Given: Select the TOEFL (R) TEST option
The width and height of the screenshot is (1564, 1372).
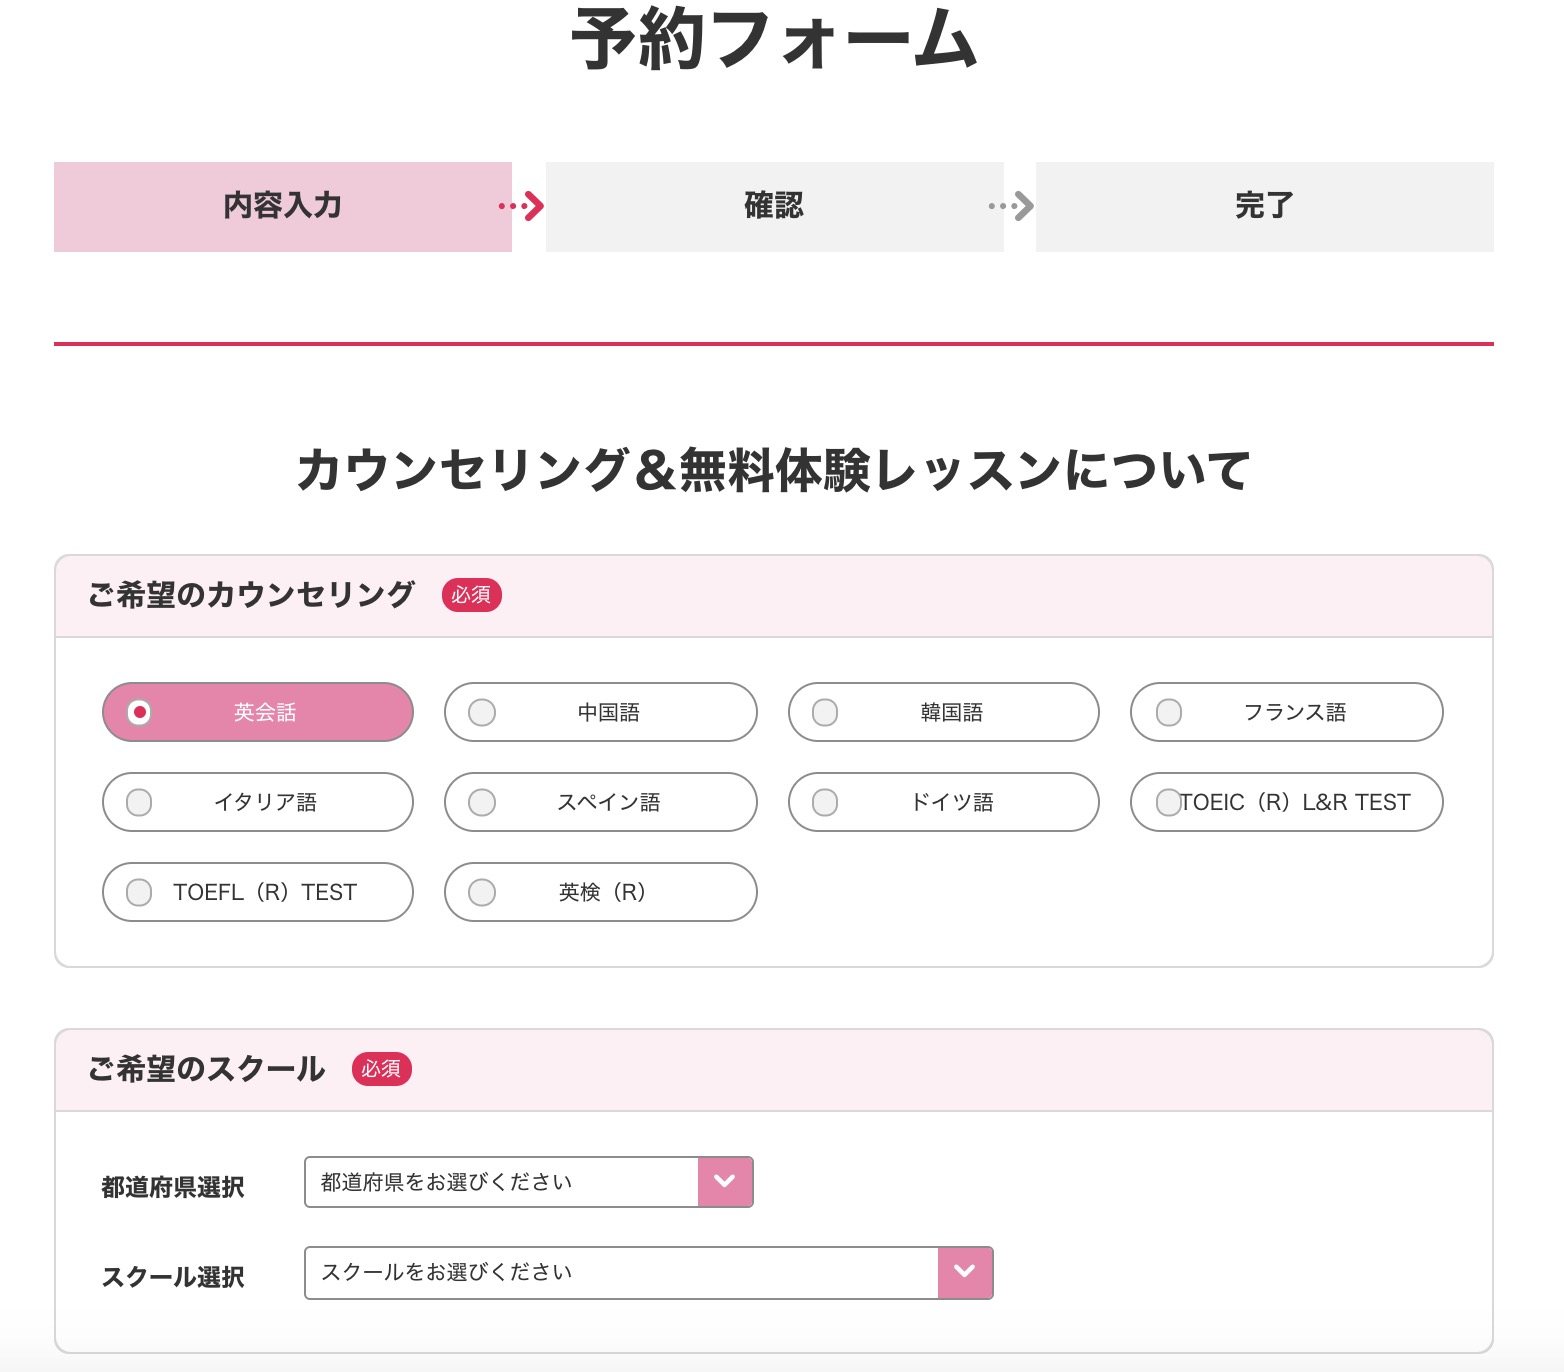Looking at the screenshot, I should tap(258, 892).
